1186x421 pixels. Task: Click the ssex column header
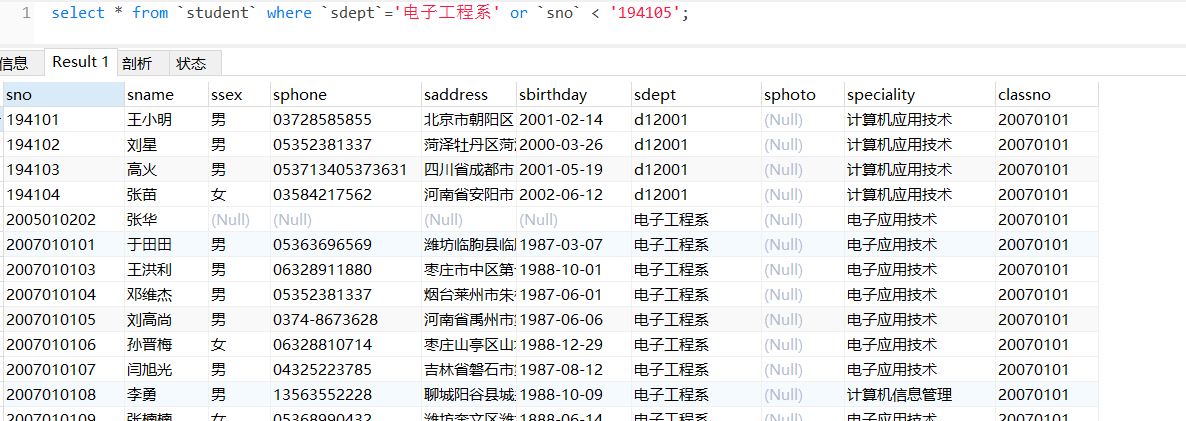click(239, 94)
